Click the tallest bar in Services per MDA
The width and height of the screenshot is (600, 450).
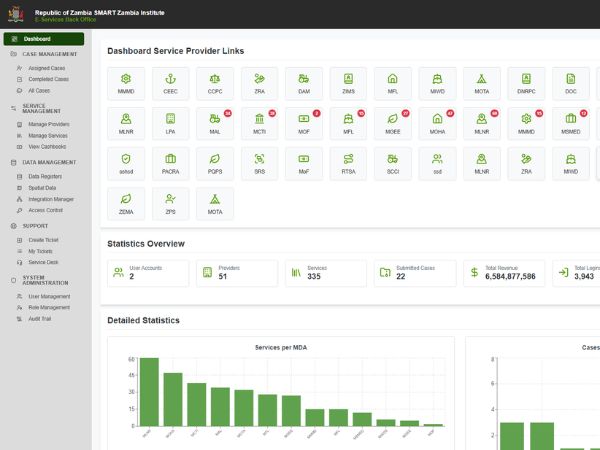pyautogui.click(x=149, y=392)
